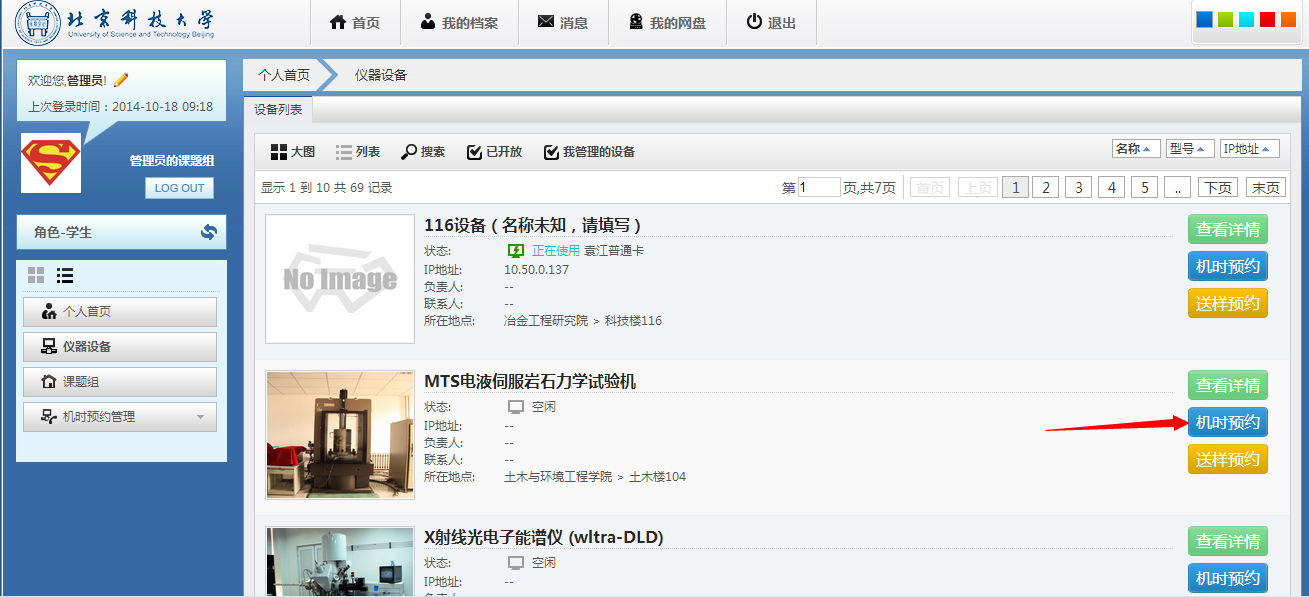
Task: Click 机时预约 for MTS电液伺服岩石力学试验机
Action: (1227, 422)
